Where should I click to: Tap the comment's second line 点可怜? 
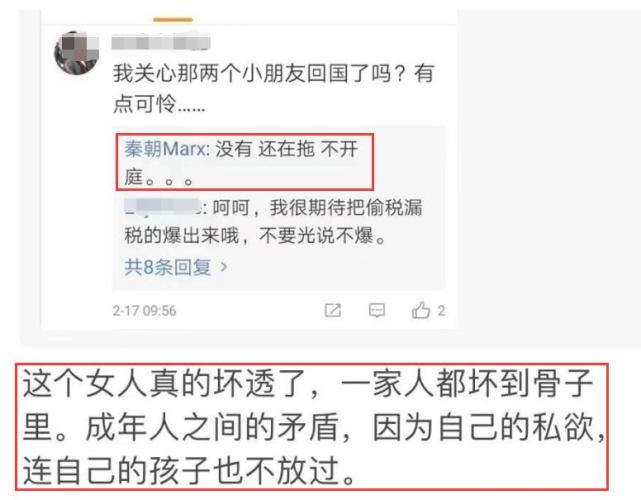[x=144, y=103]
